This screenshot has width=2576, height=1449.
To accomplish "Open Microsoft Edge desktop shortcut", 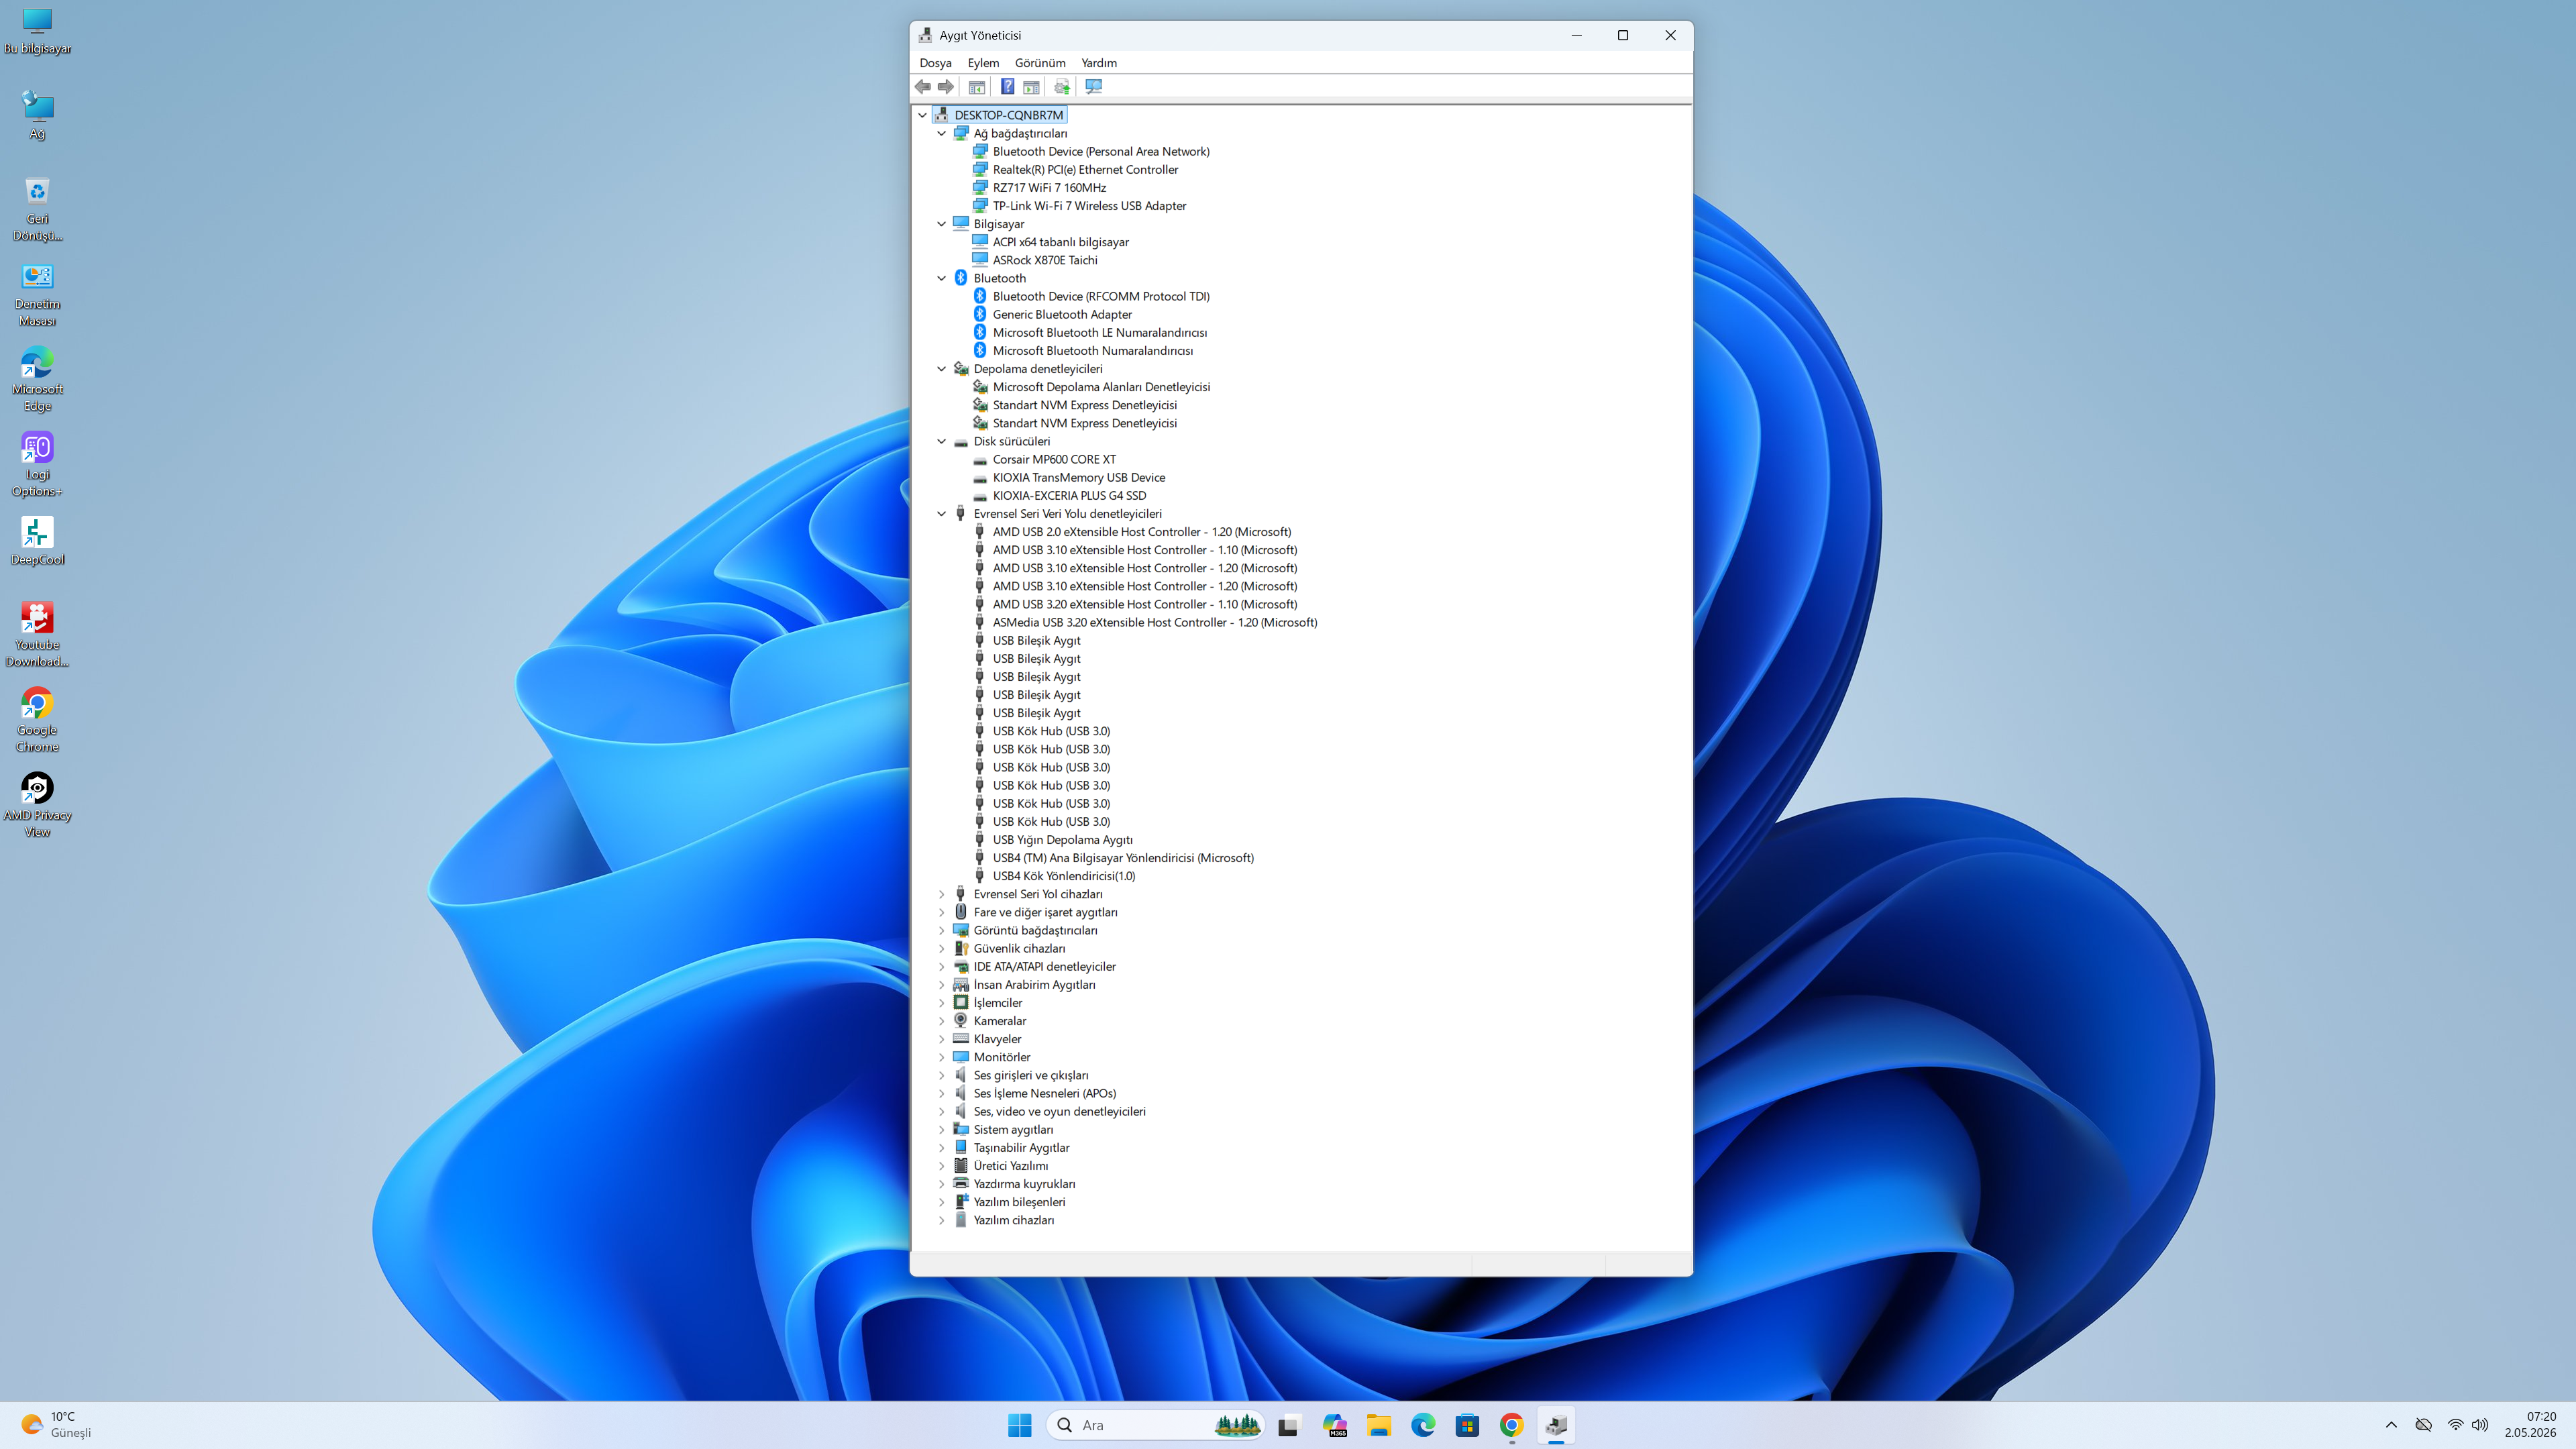I will tap(37, 379).
